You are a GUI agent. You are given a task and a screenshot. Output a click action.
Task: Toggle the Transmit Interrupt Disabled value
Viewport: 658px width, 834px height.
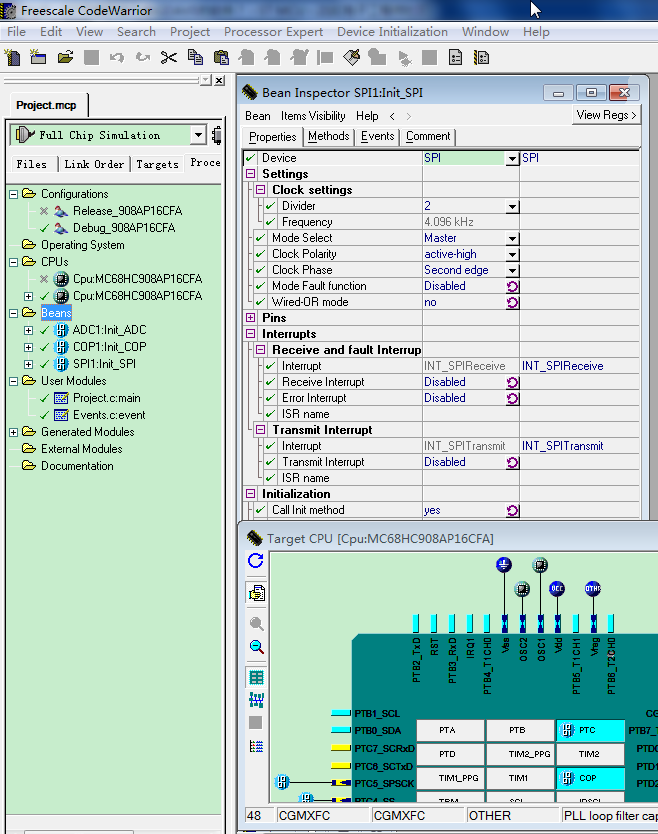[512, 463]
